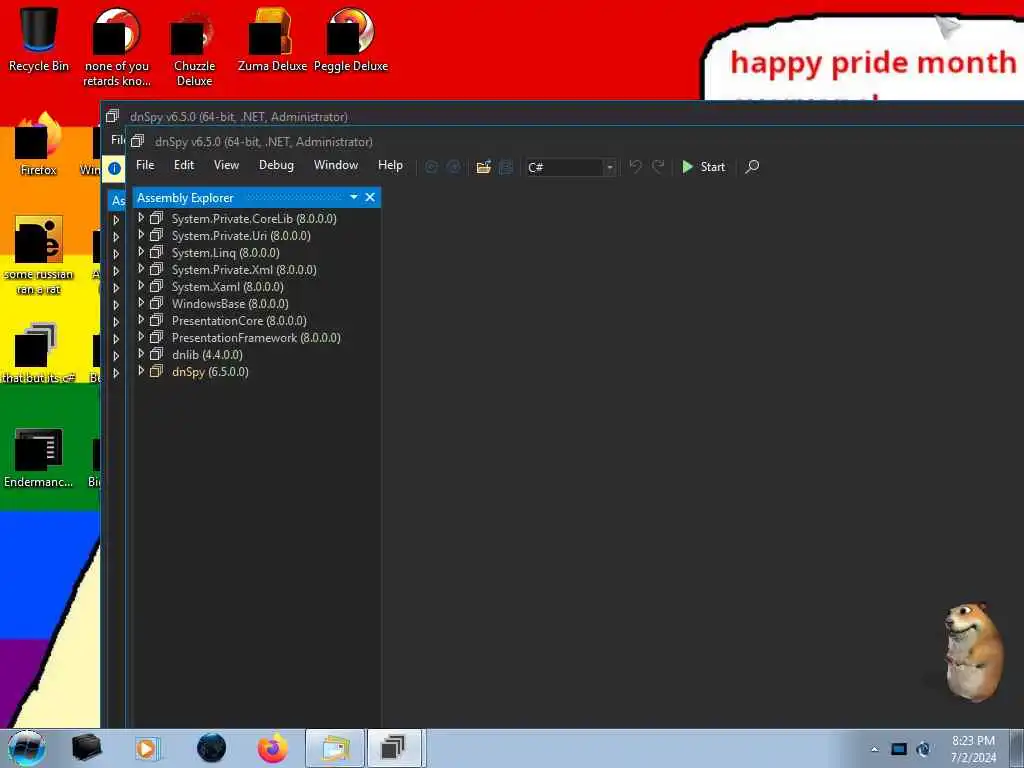Show hidden tray icons arrow
The width and height of the screenshot is (1024, 768).
point(875,749)
